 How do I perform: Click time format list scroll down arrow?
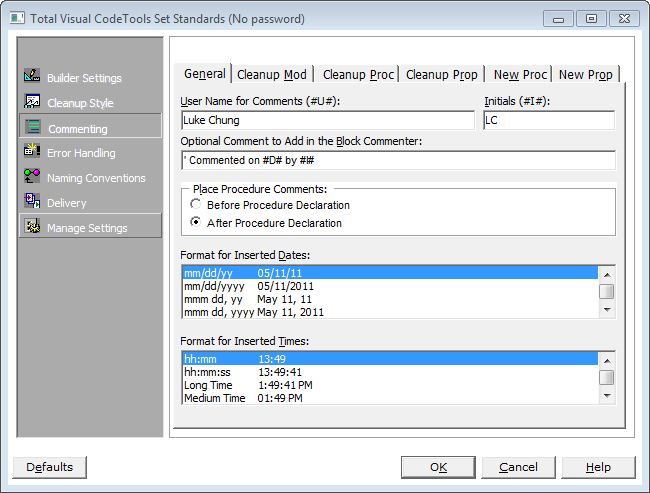pos(607,396)
